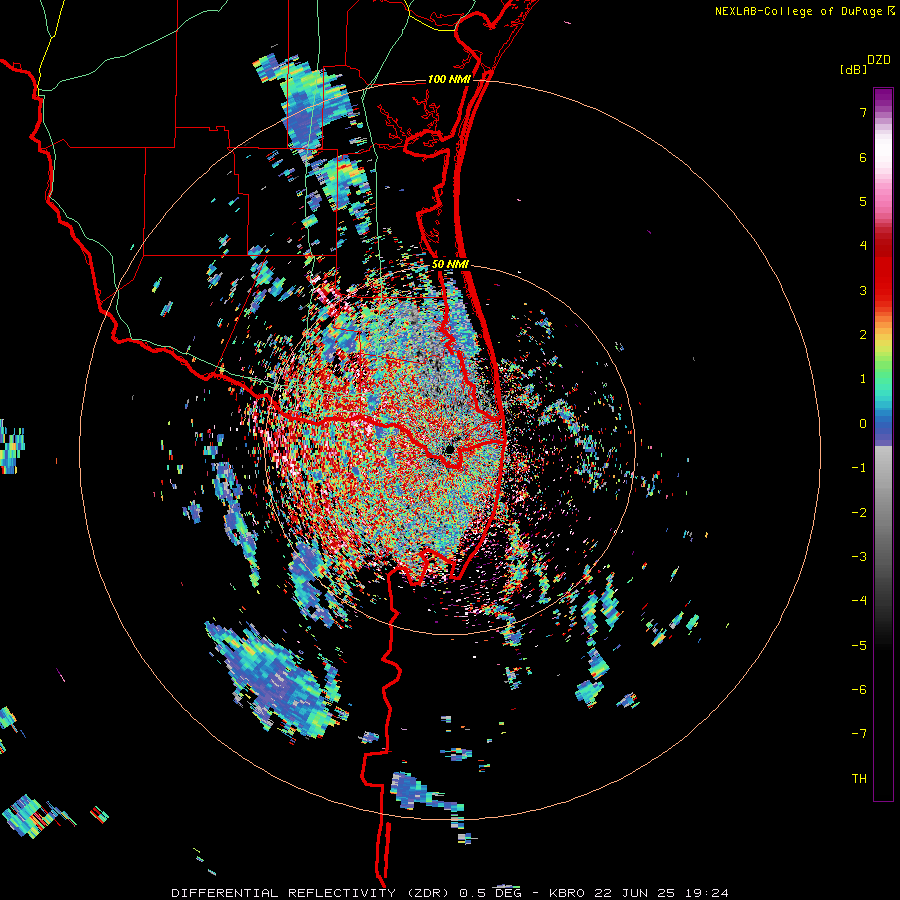
Task: Click the KBRO 22 JUN 25 19:24 timestamp
Action: tap(639, 893)
